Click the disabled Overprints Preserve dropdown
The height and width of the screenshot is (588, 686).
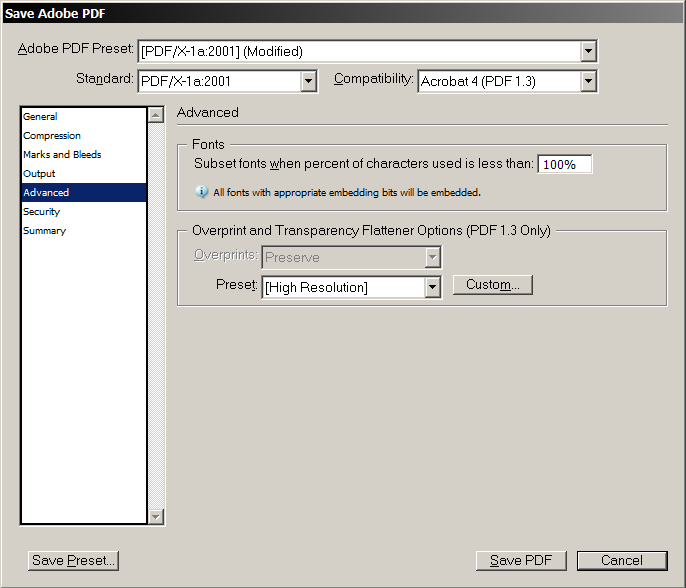[x=351, y=257]
